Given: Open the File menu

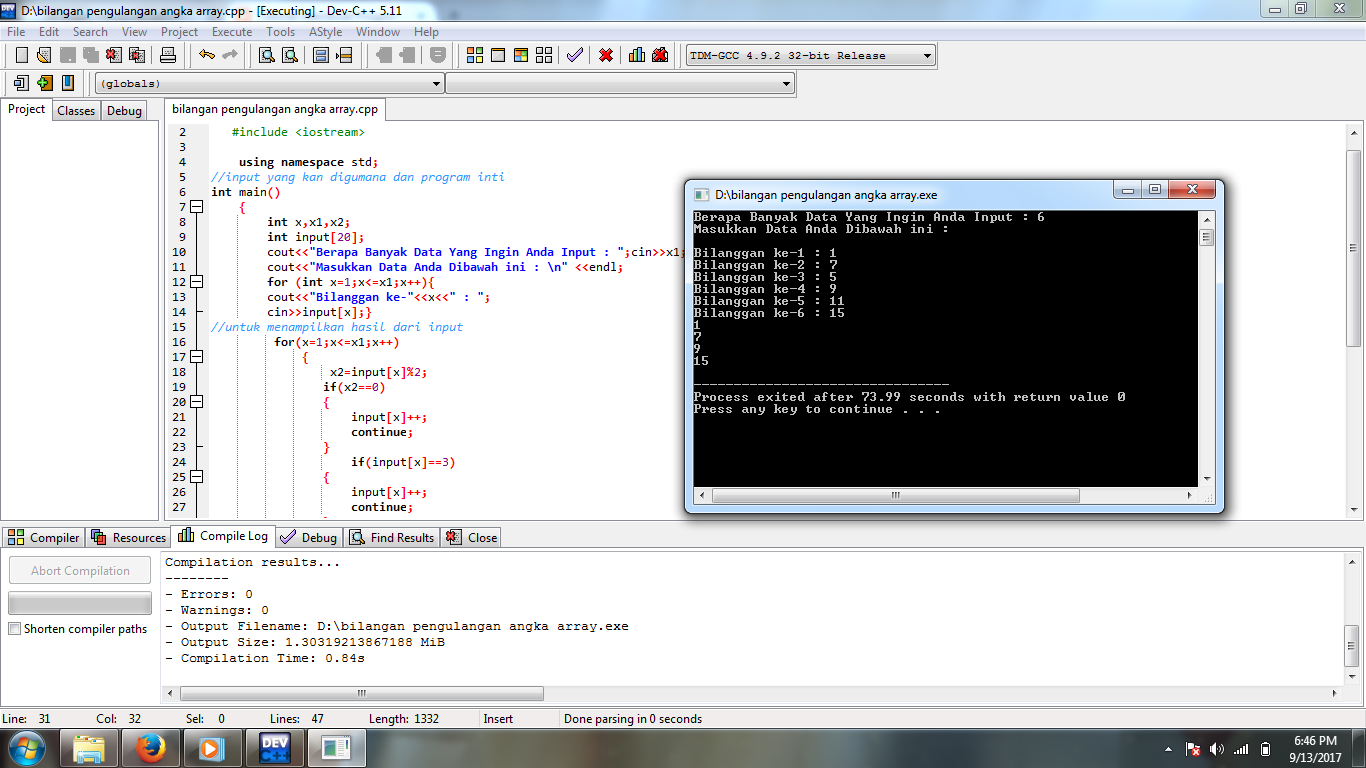Looking at the screenshot, I should coord(16,32).
